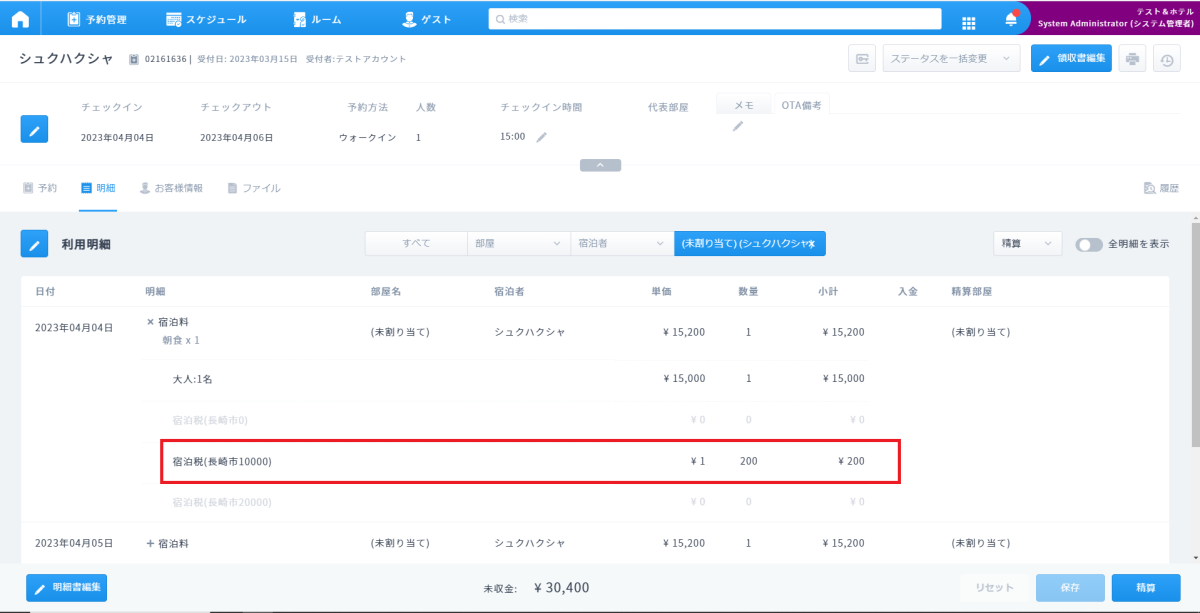Open the 部屋 filter dropdown

coord(518,243)
